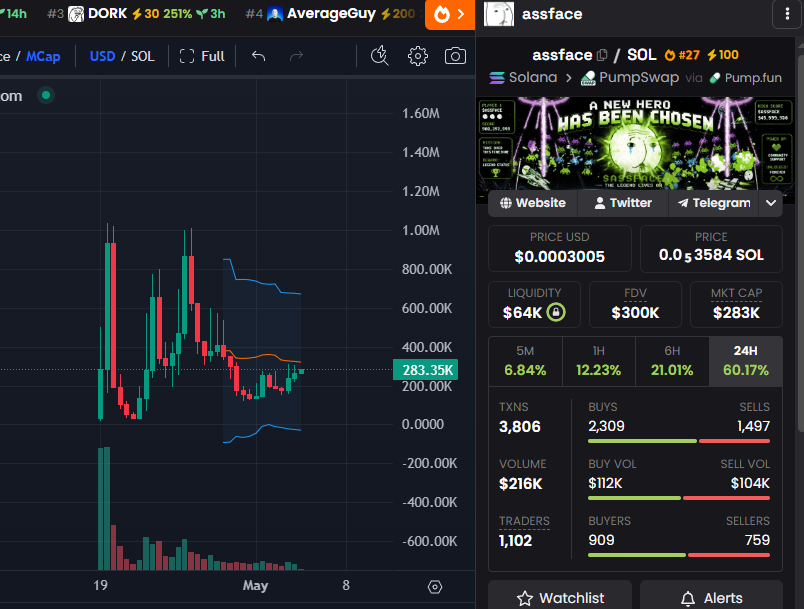Undo the last chart action
The width and height of the screenshot is (804, 609).
(x=258, y=56)
